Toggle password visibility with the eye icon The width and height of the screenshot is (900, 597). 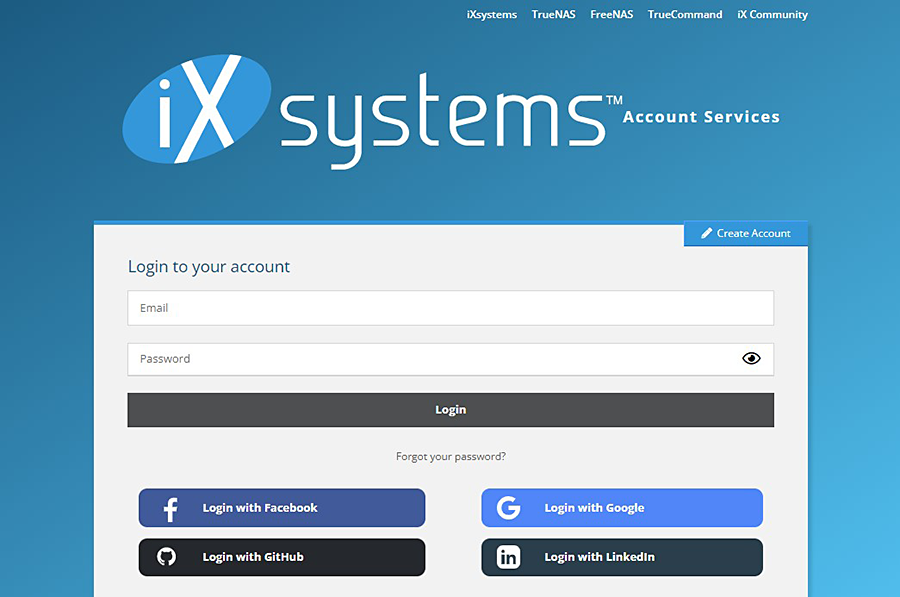click(x=751, y=359)
